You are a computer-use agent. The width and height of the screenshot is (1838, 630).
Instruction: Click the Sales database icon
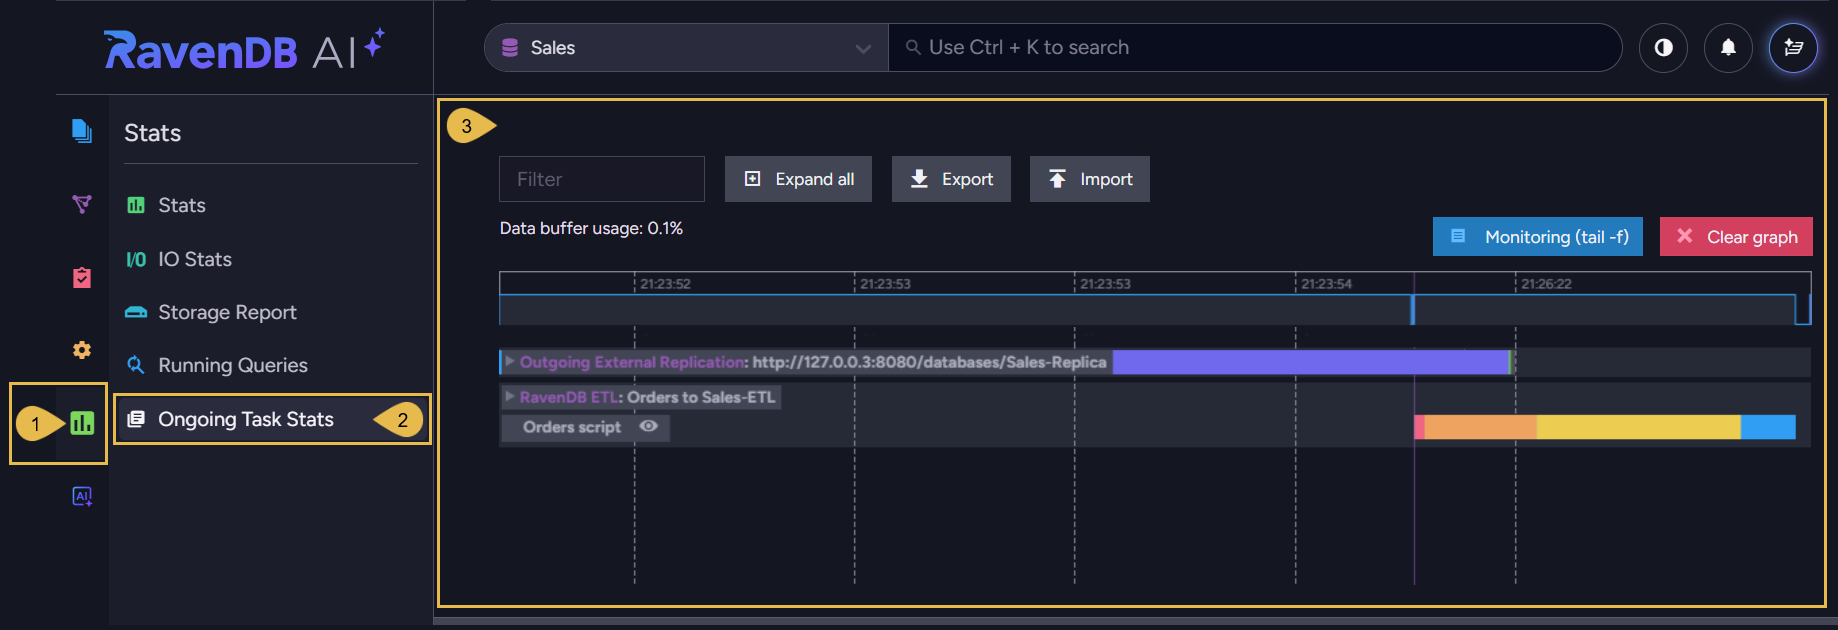tap(510, 47)
